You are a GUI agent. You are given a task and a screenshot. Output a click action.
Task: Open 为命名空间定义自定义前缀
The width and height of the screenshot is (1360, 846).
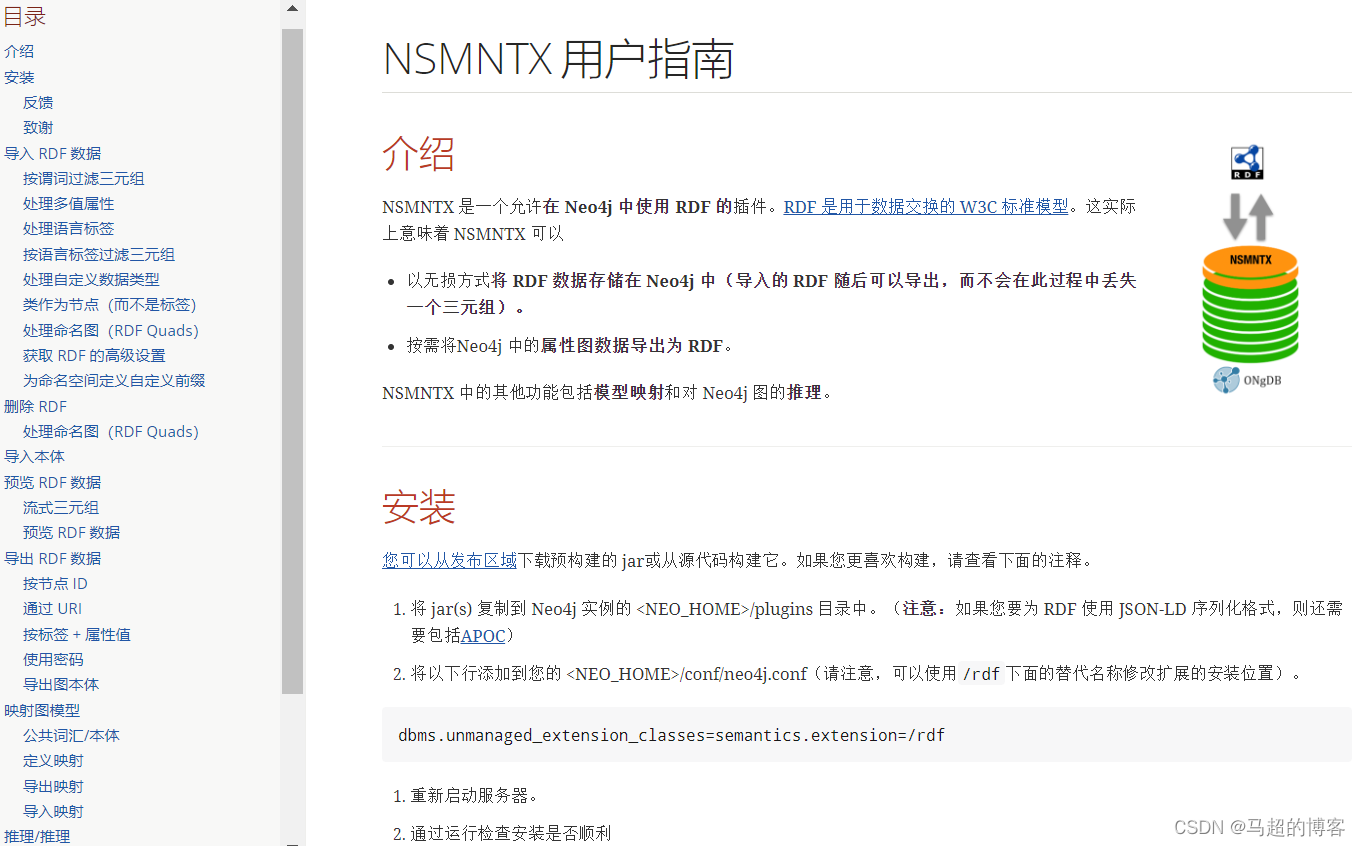tap(114, 381)
